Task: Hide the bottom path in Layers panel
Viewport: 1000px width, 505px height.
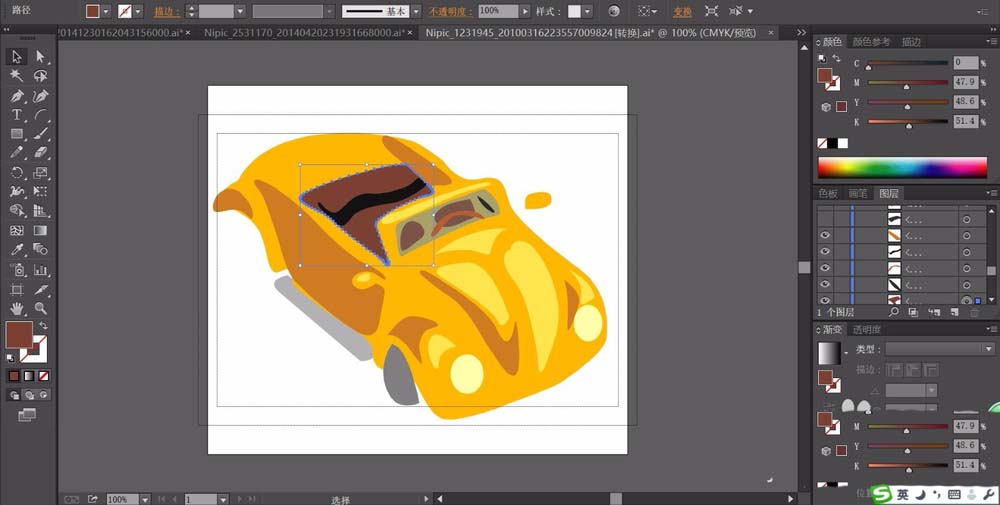Action: coord(825,299)
